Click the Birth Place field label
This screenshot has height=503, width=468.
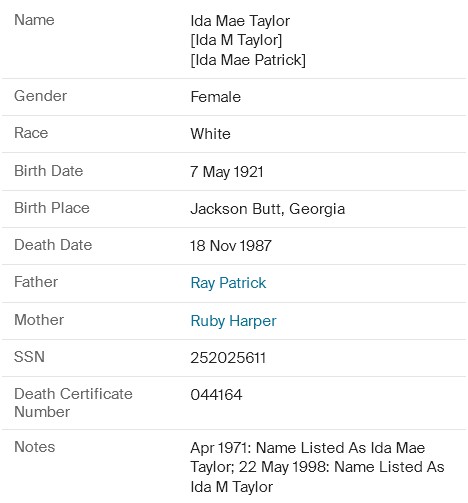52,208
